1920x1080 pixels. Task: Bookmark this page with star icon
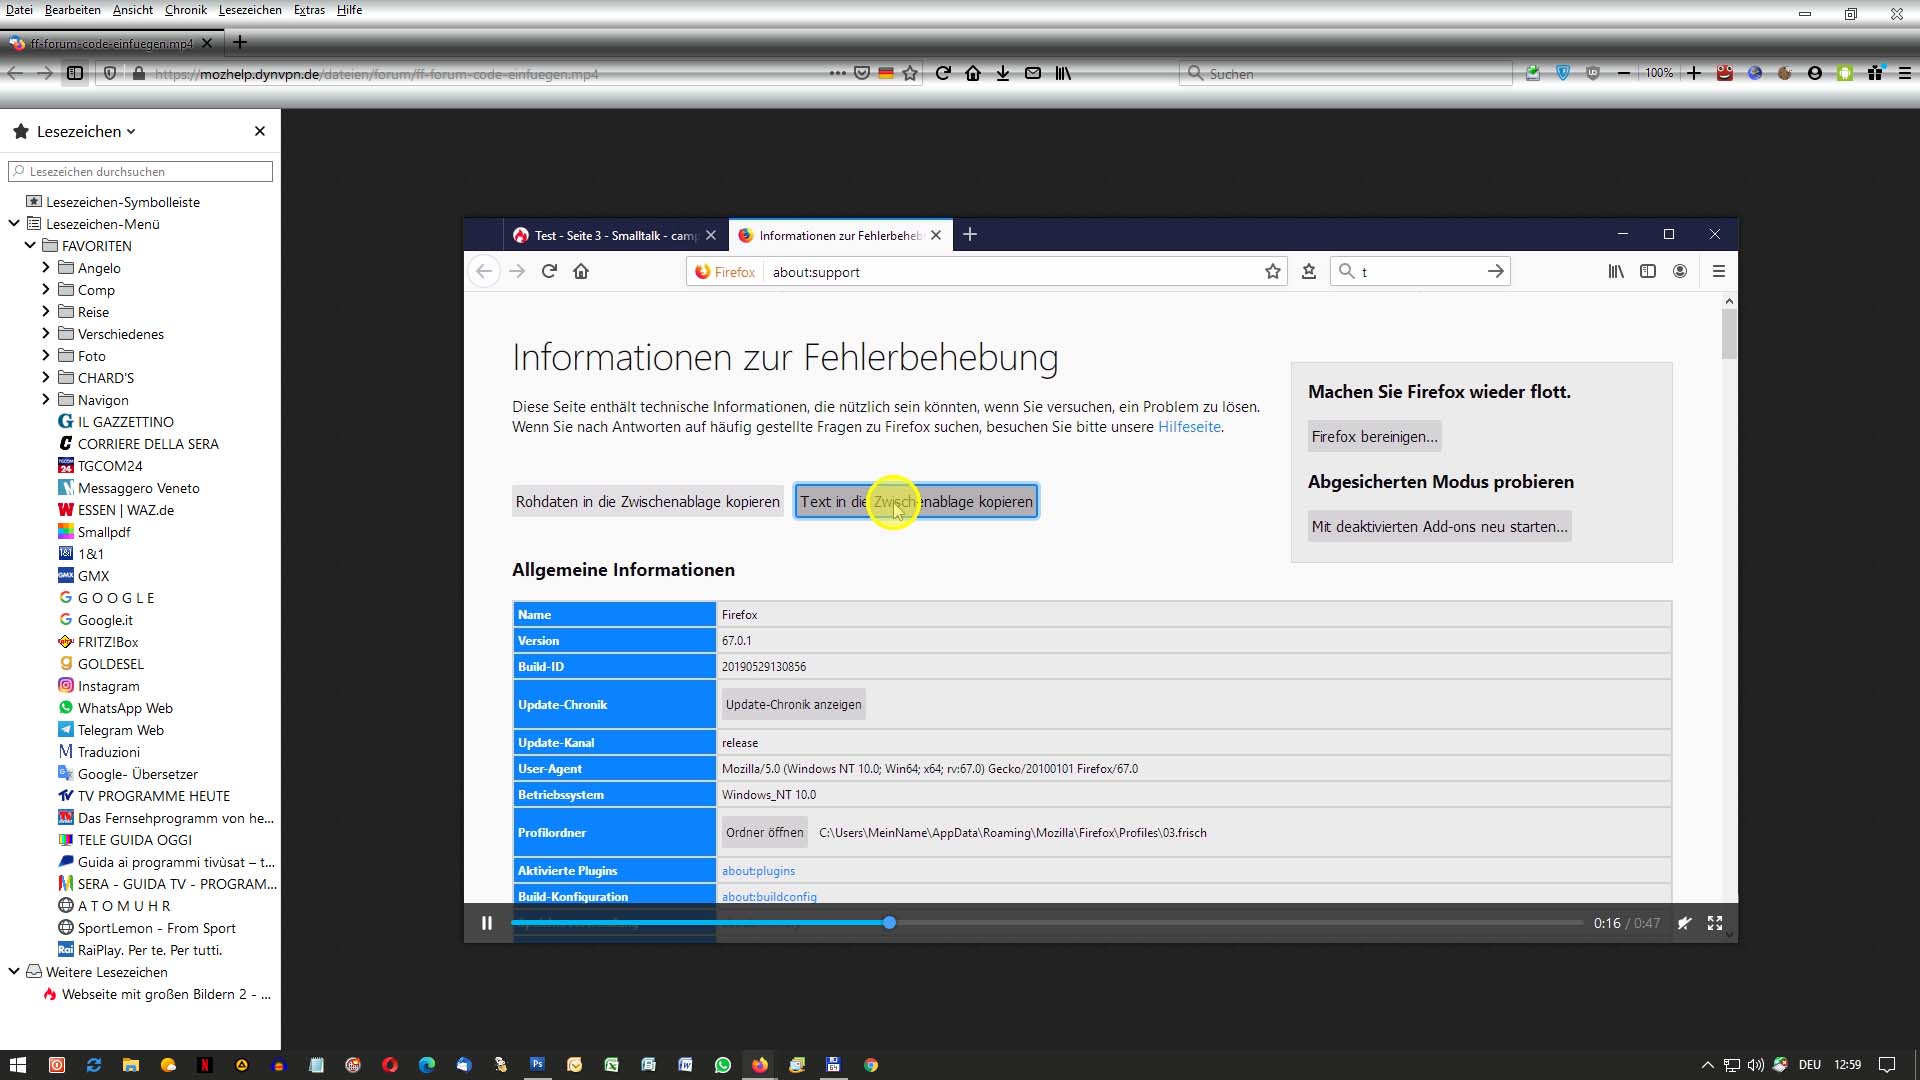[x=910, y=73]
